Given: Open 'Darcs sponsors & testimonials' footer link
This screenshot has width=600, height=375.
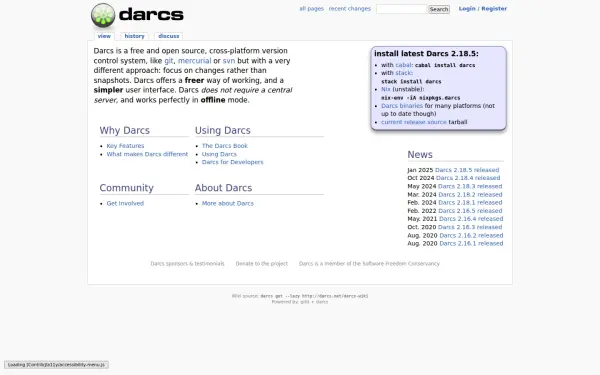Looking at the screenshot, I should pos(188,264).
